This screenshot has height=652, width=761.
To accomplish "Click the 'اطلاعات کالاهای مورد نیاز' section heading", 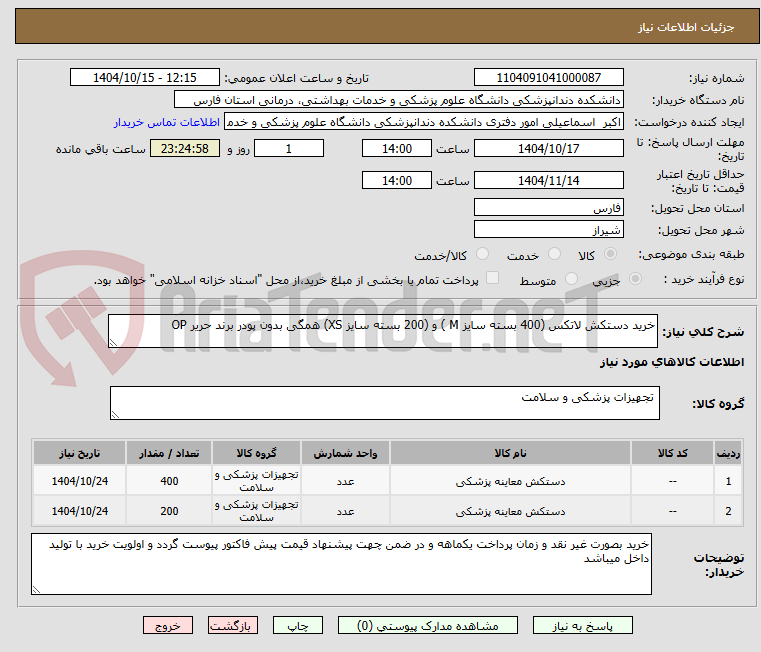I will point(672,362).
